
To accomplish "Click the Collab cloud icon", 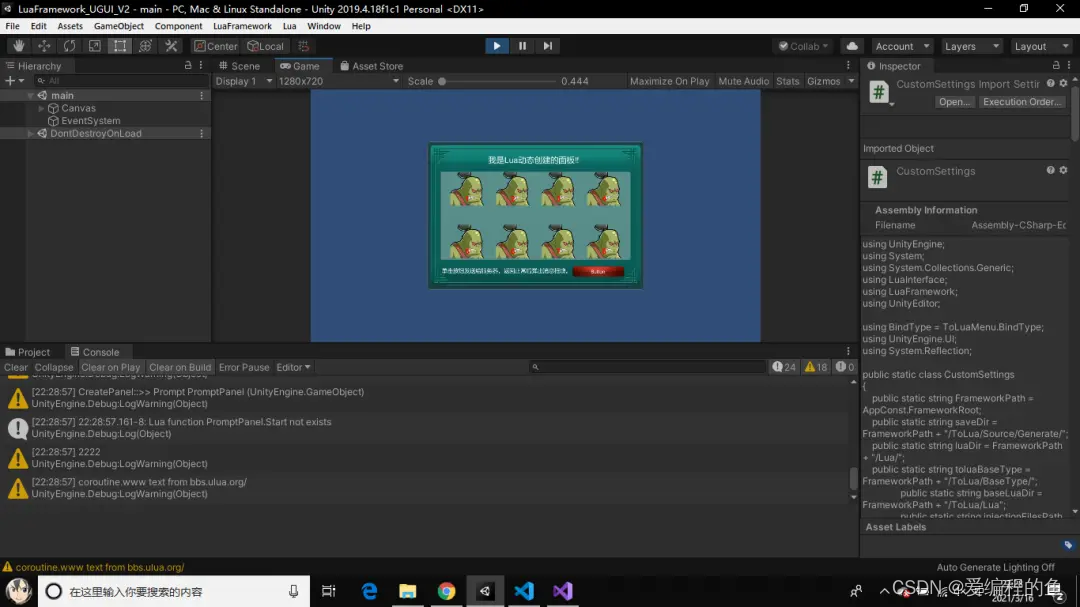I will click(x=850, y=45).
